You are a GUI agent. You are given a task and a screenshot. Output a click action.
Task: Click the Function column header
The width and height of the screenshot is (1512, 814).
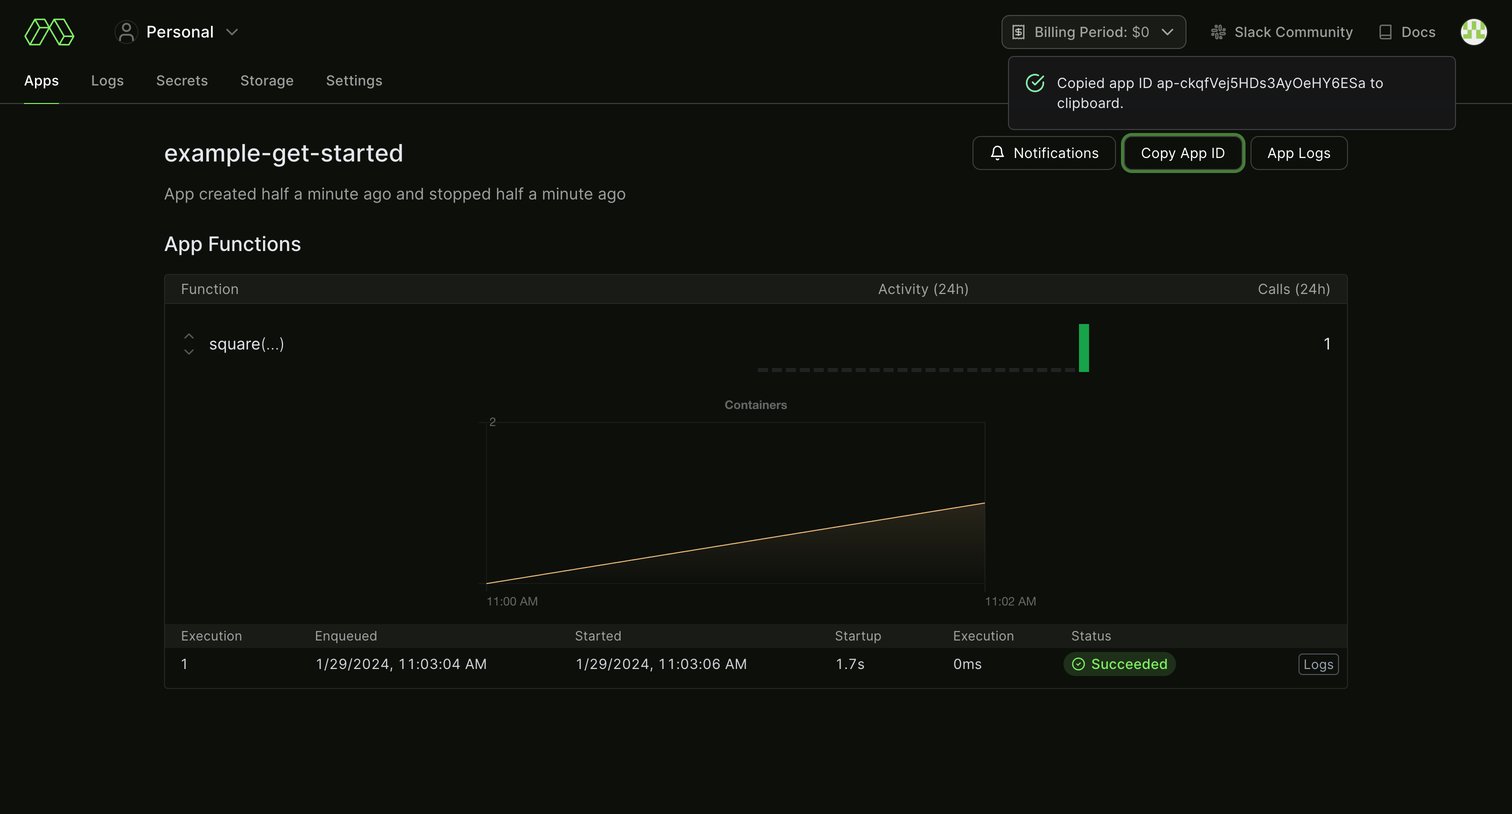coord(210,289)
